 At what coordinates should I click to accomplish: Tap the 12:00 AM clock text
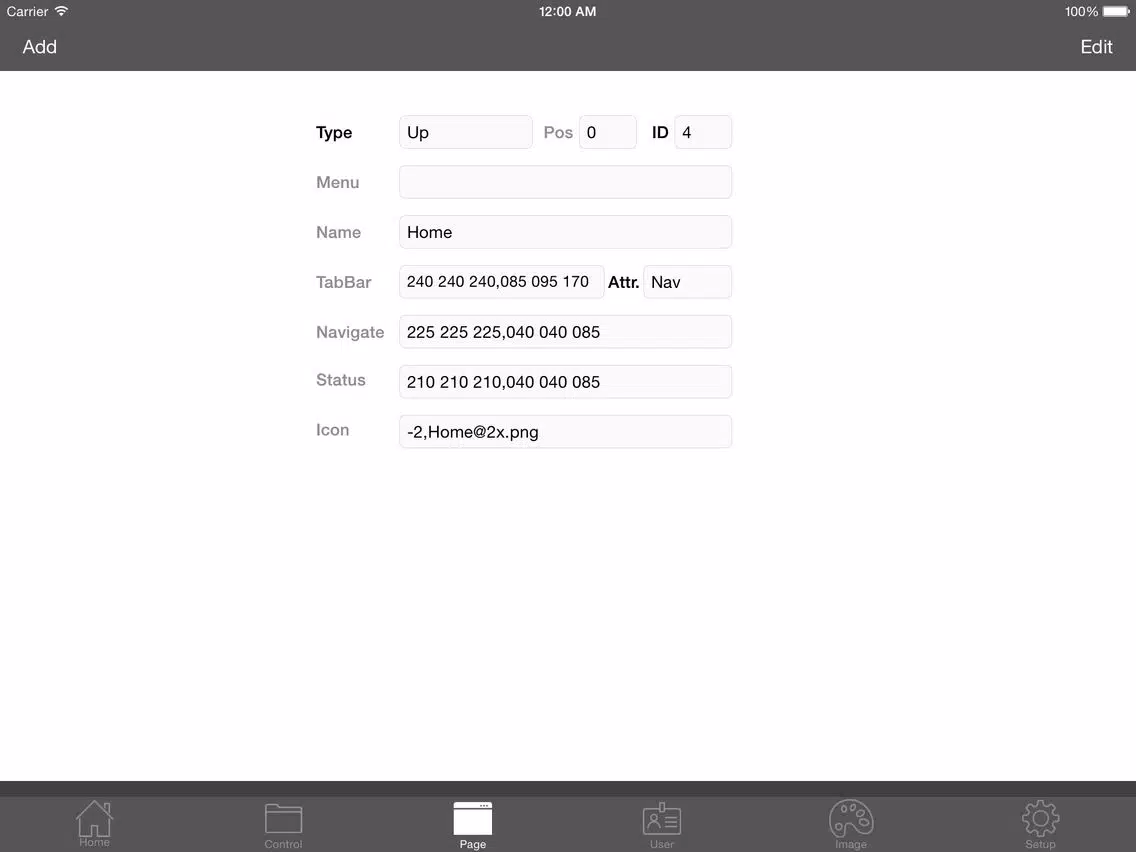567,12
